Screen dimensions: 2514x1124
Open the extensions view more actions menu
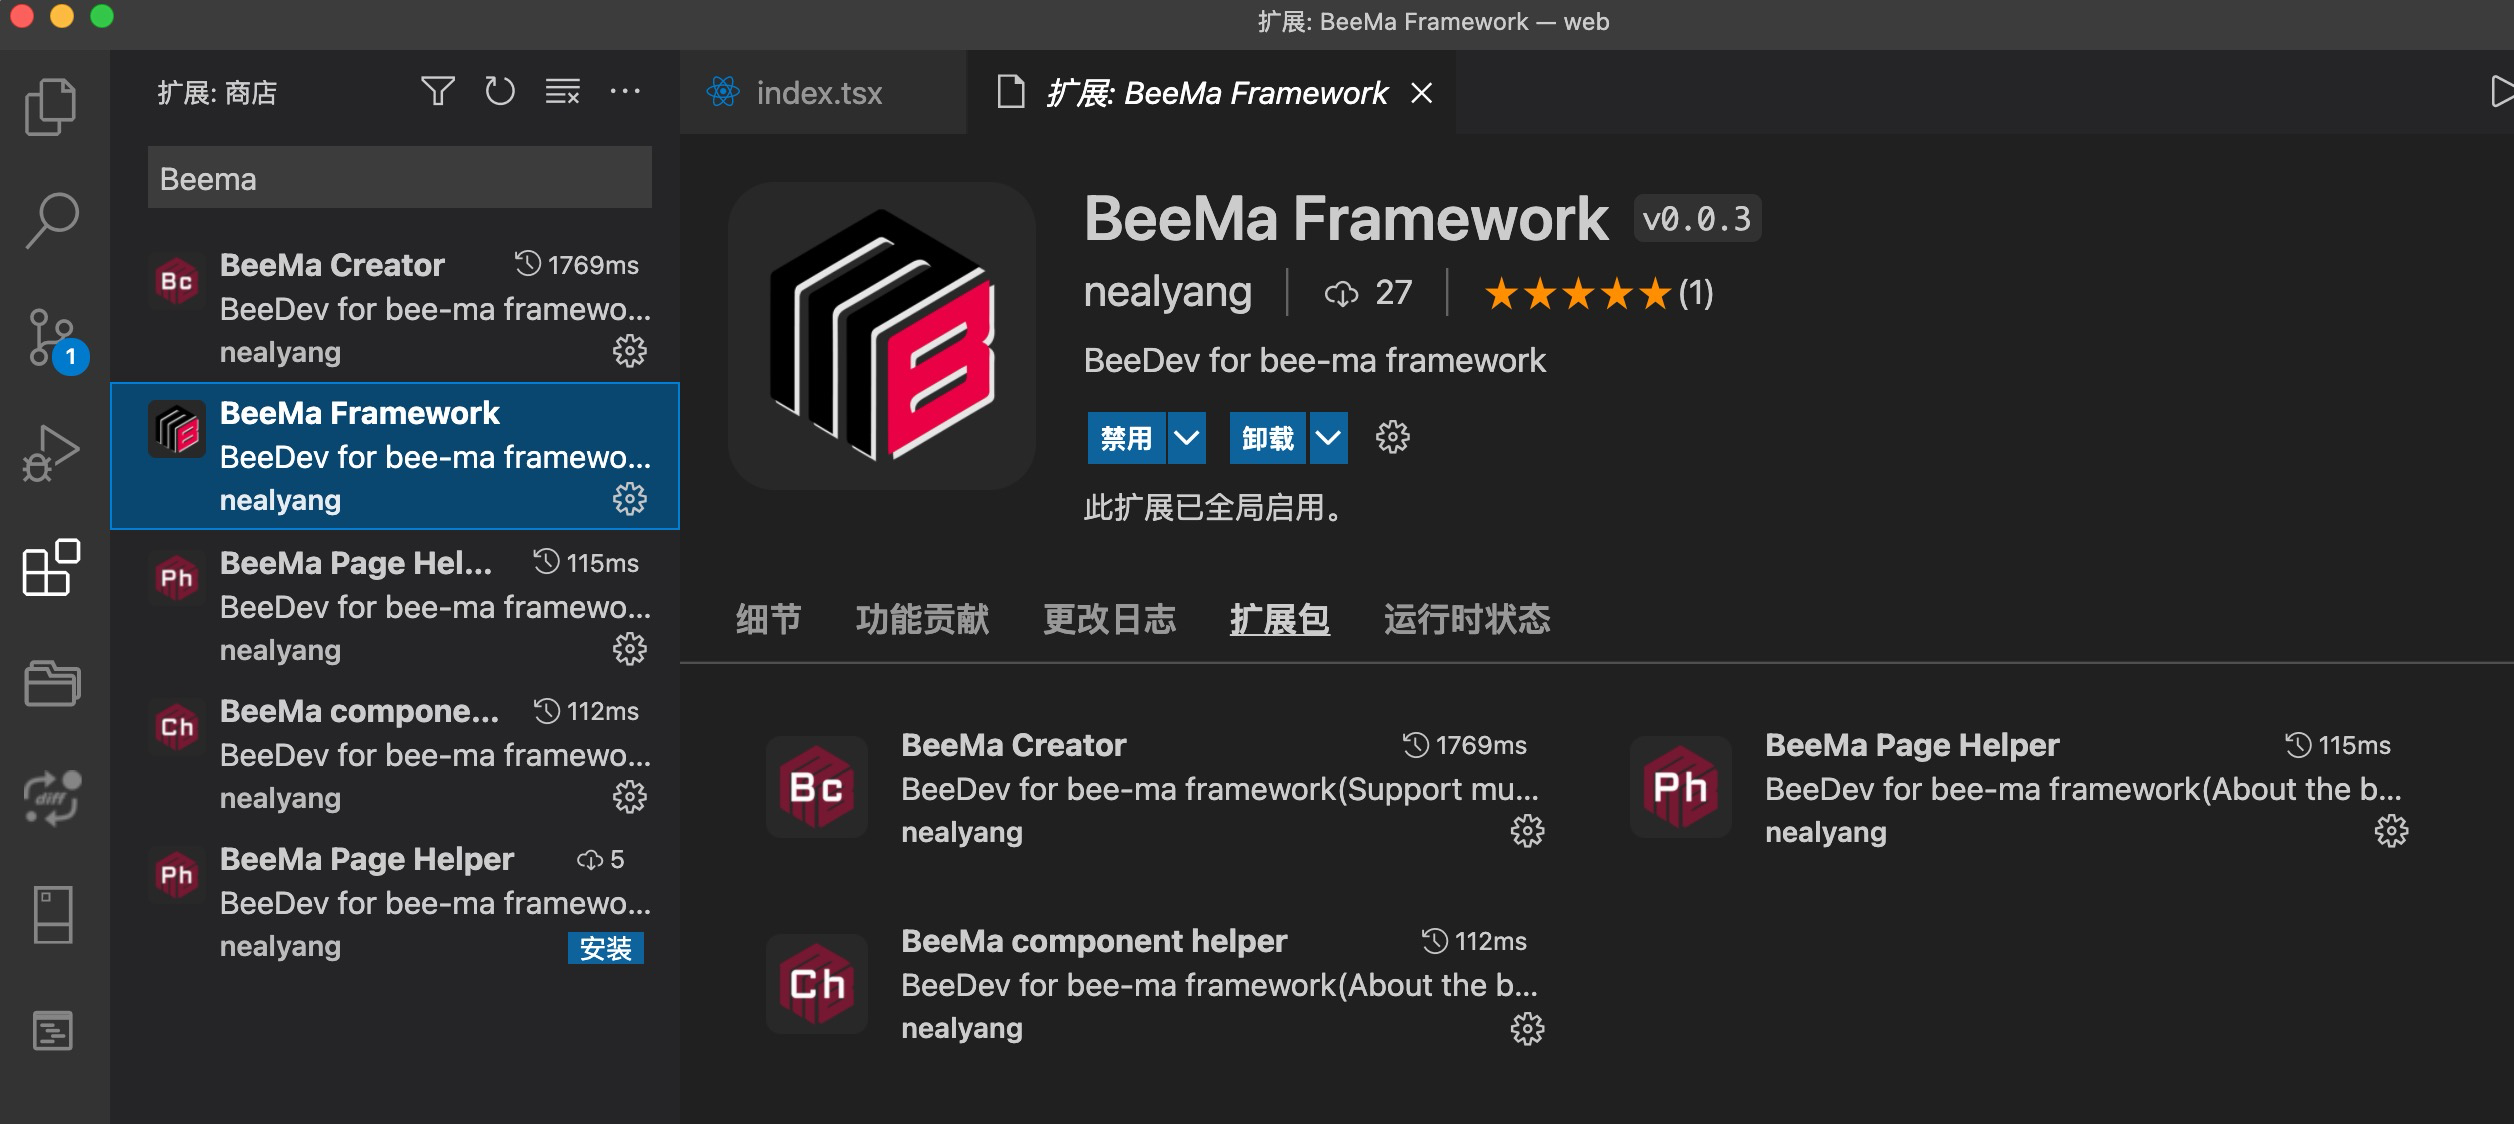(x=625, y=92)
